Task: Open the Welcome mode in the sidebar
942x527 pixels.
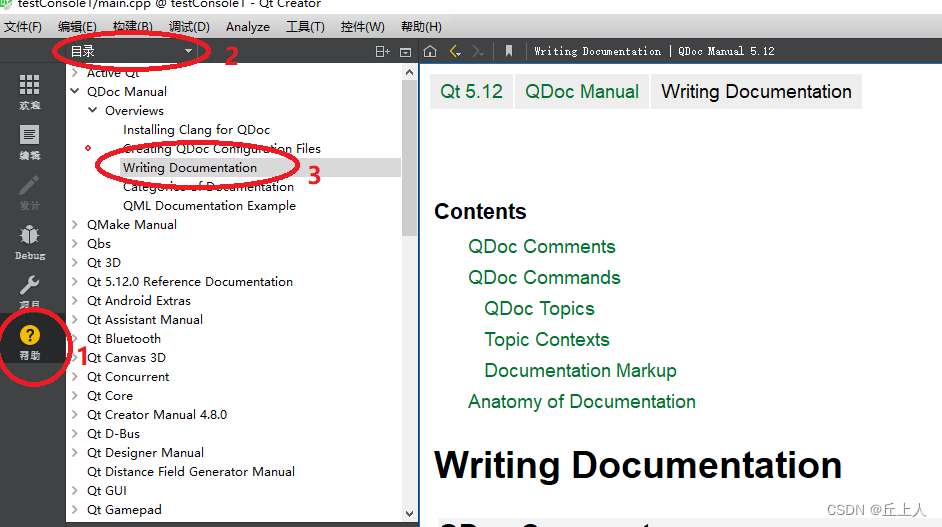Action: point(29,92)
